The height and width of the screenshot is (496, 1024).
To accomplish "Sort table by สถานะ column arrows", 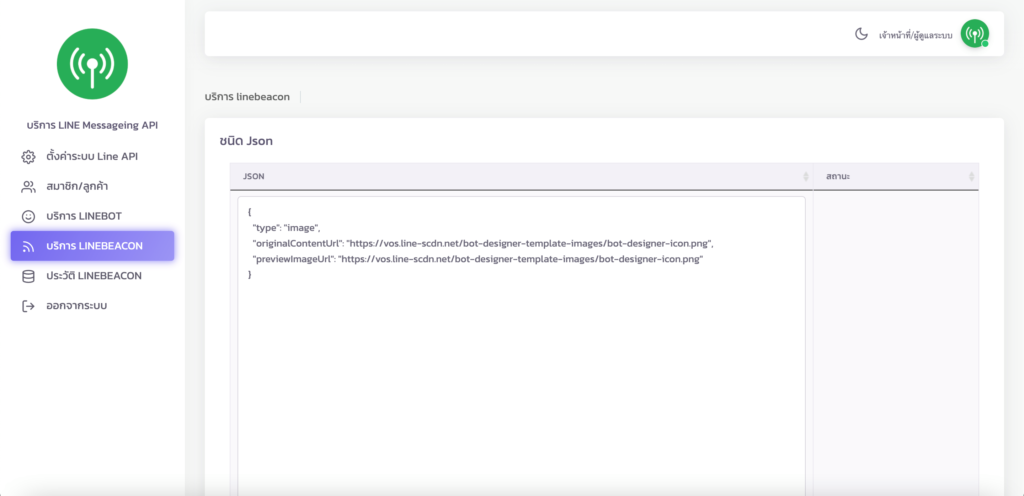I will pyautogui.click(x=971, y=177).
